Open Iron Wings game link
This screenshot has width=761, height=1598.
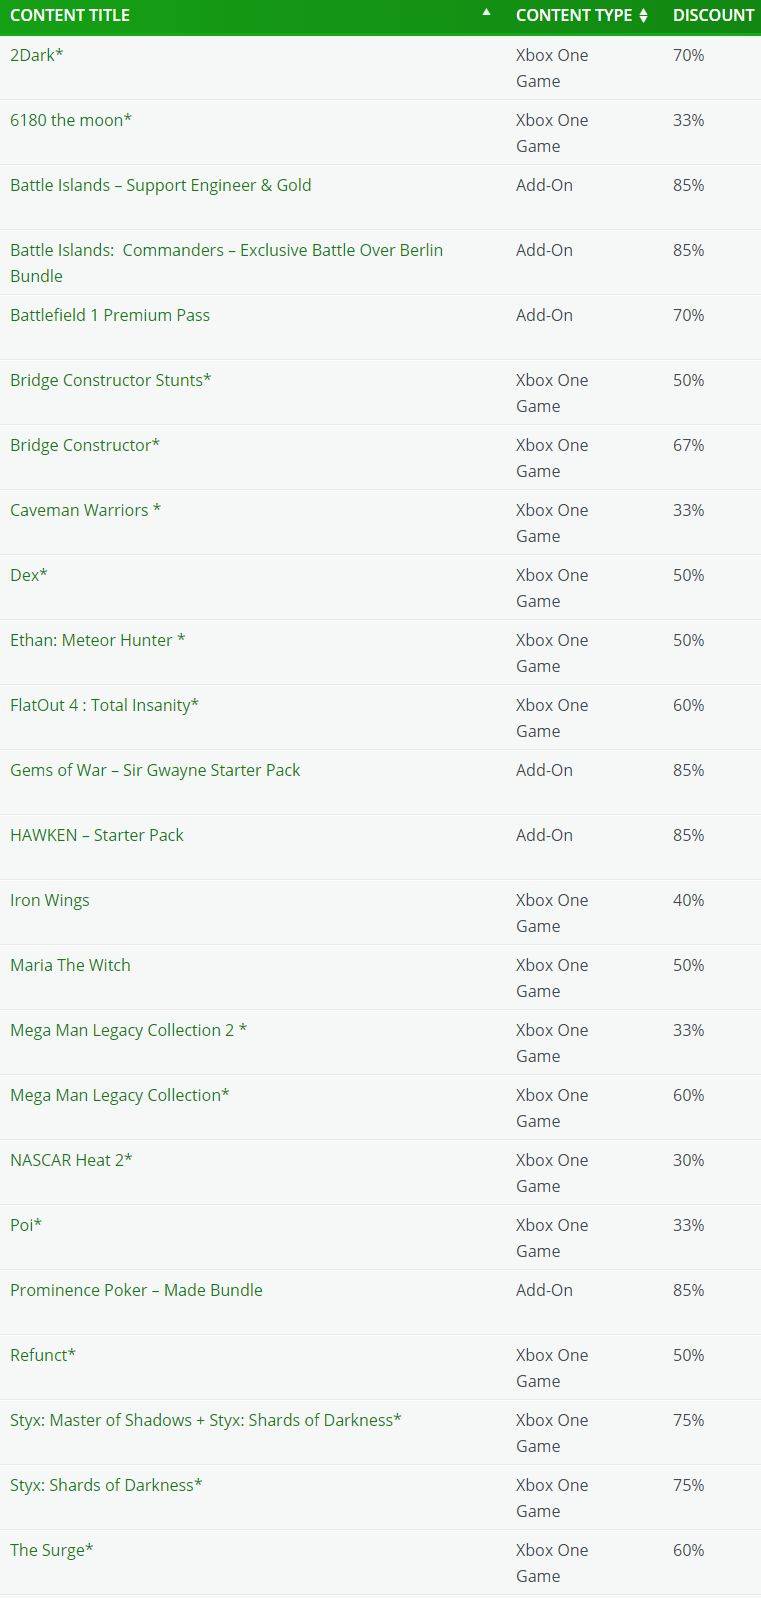tap(50, 900)
